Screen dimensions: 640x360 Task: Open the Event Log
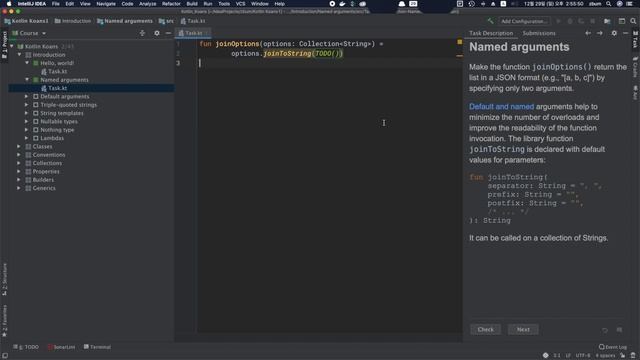click(613, 347)
